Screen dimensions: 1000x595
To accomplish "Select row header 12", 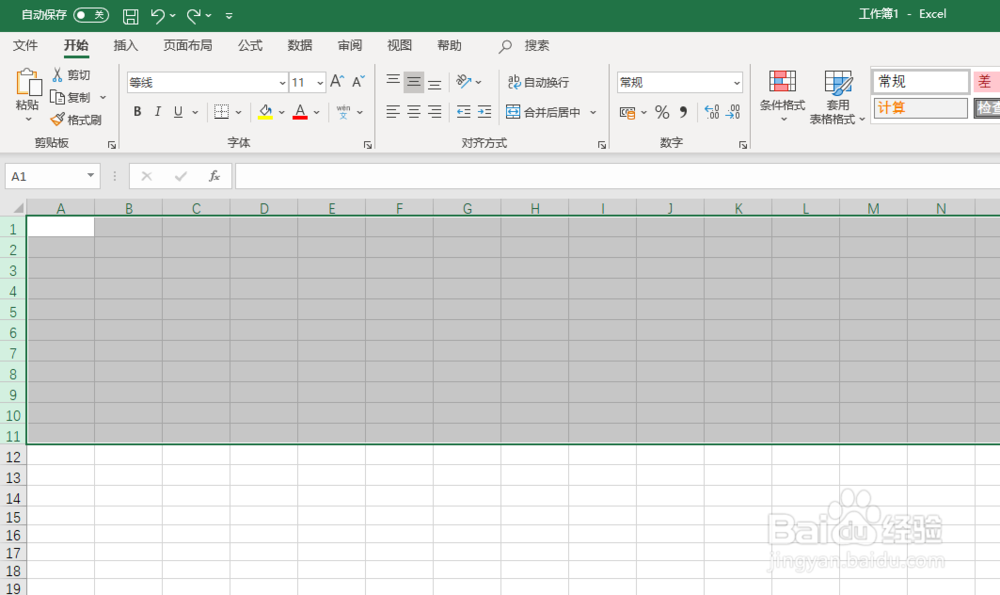I will (x=13, y=457).
